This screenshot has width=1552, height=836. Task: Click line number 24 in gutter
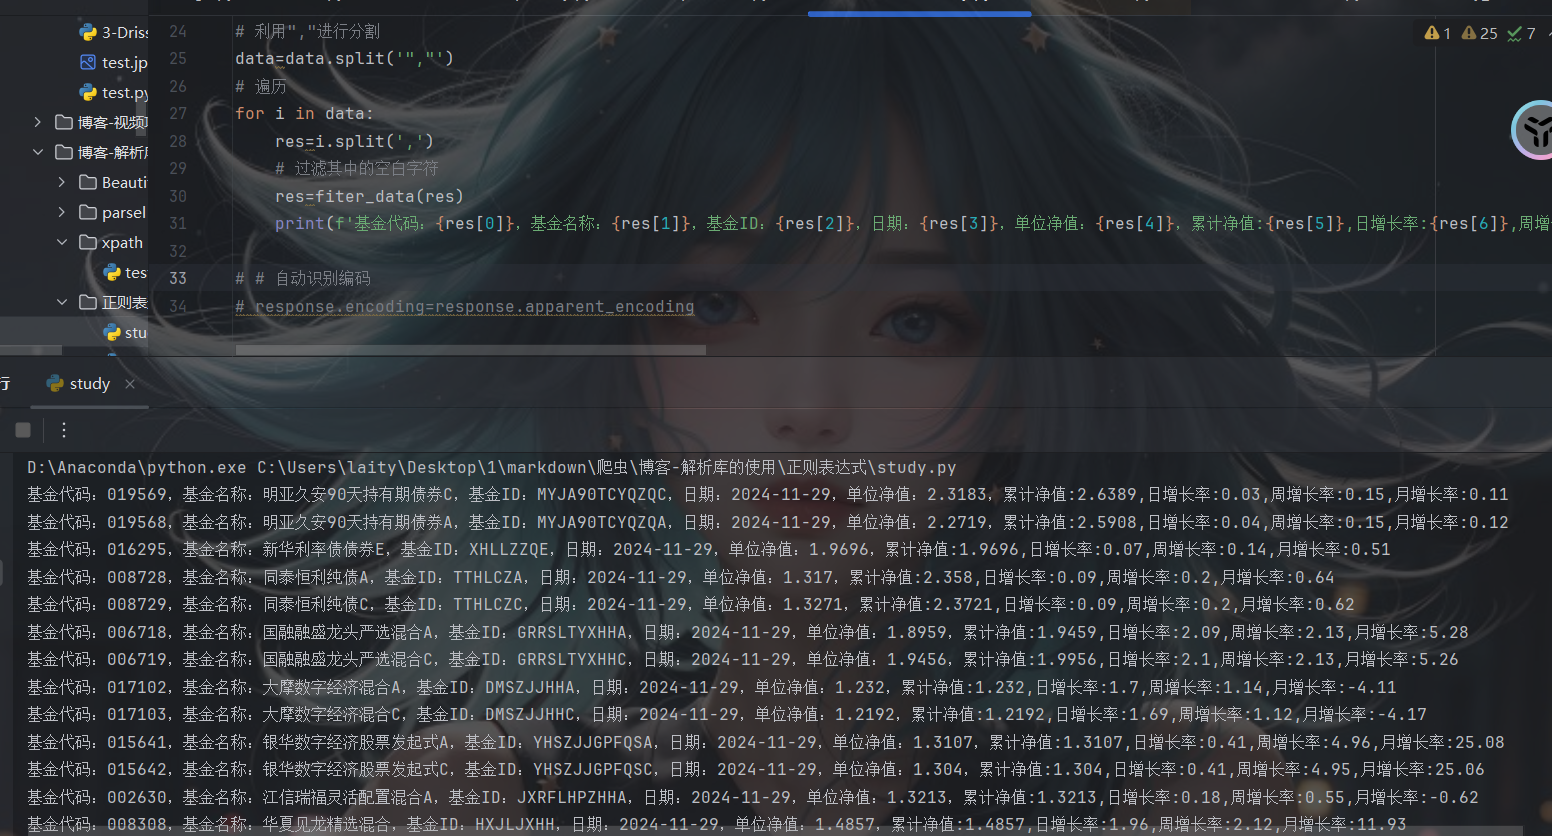[178, 31]
